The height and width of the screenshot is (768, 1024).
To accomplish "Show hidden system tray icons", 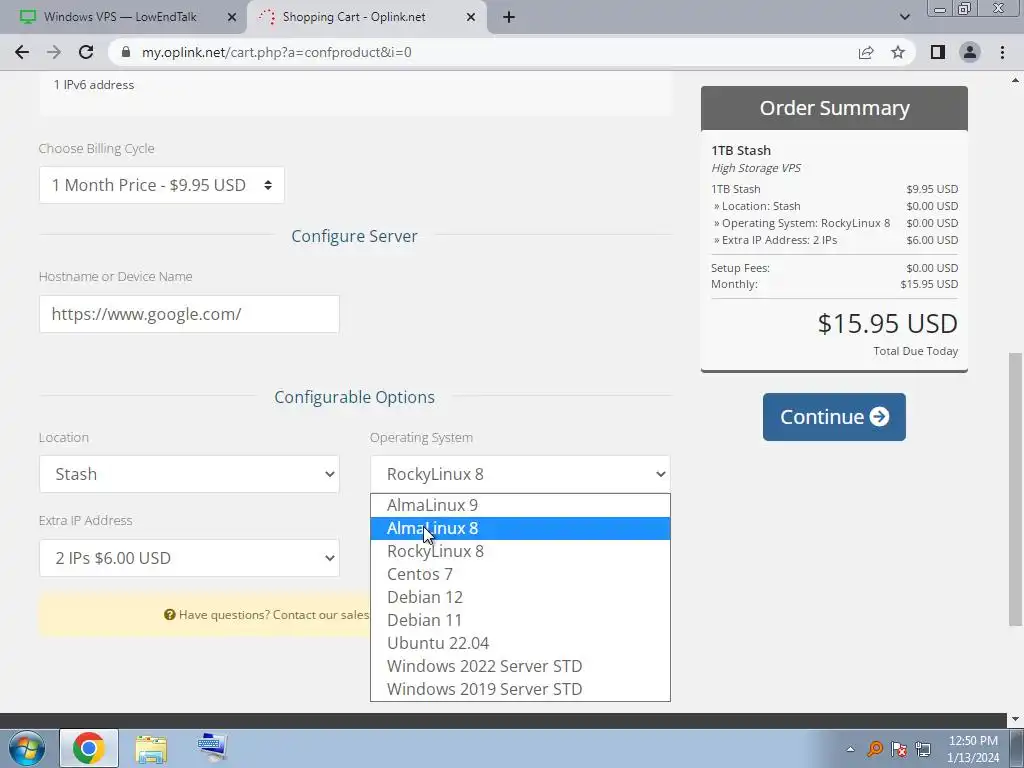I will (850, 749).
